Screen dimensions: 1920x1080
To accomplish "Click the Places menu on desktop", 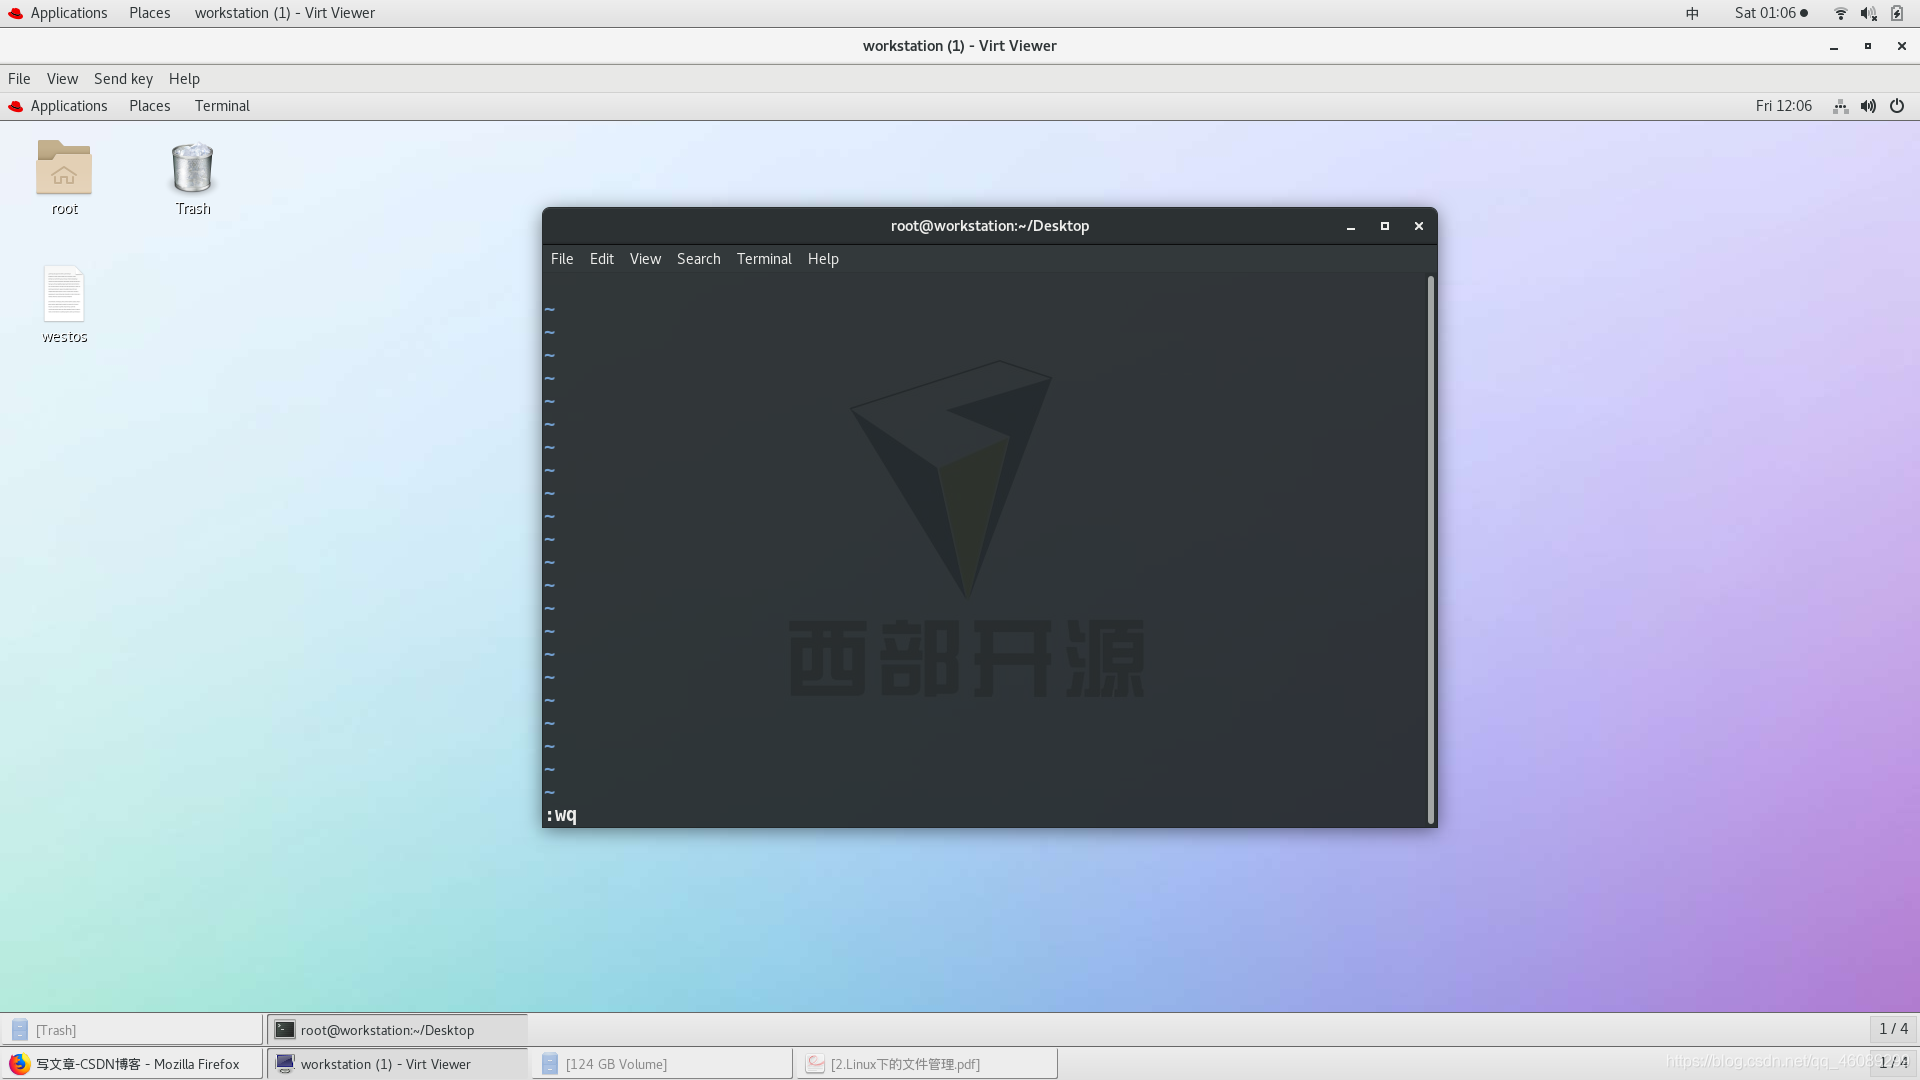I will coord(149,105).
